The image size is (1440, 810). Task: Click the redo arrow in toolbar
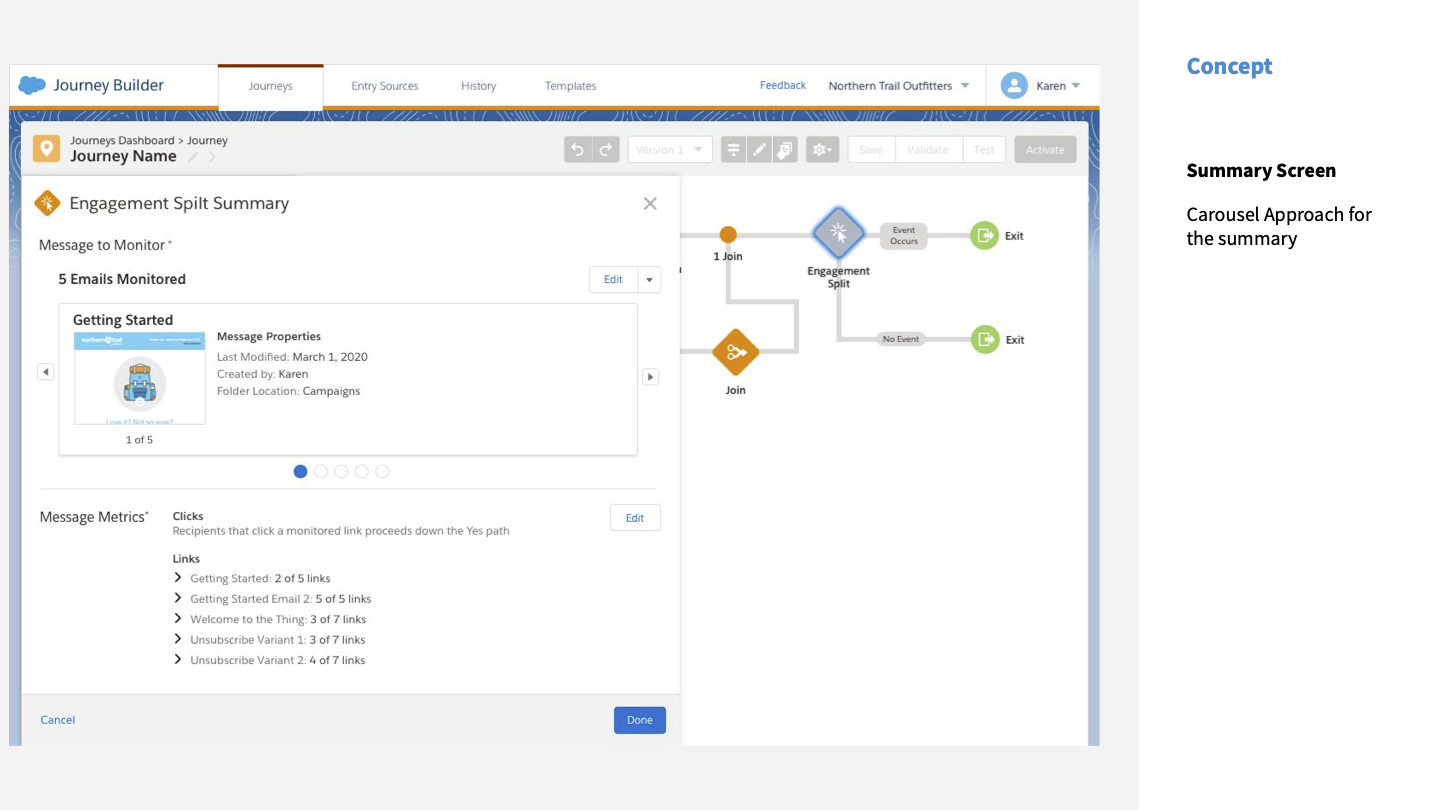[x=605, y=150]
